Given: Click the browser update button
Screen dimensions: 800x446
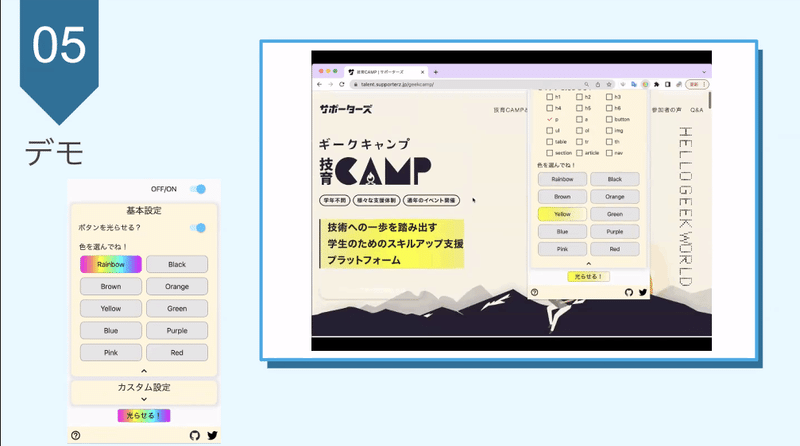Looking at the screenshot, I should (697, 84).
